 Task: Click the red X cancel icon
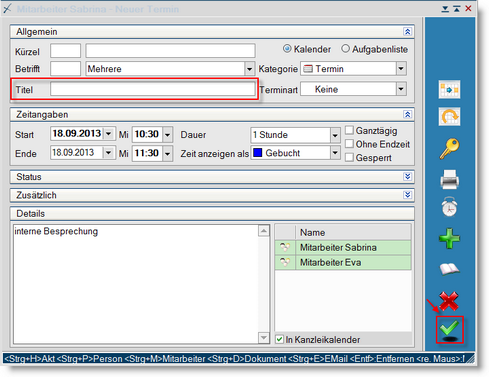point(449,301)
